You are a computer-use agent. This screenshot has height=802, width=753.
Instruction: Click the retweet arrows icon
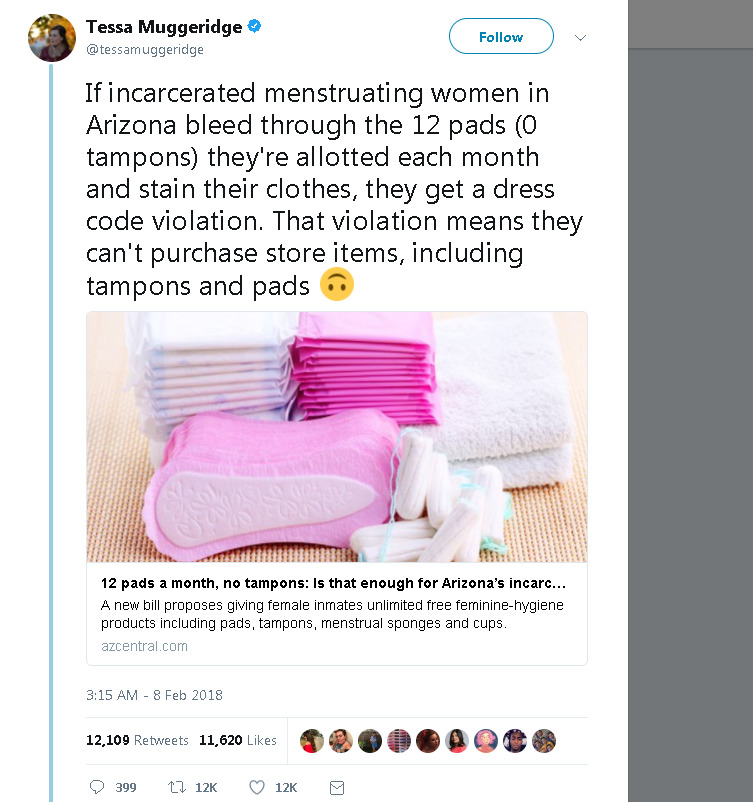[x=177, y=787]
